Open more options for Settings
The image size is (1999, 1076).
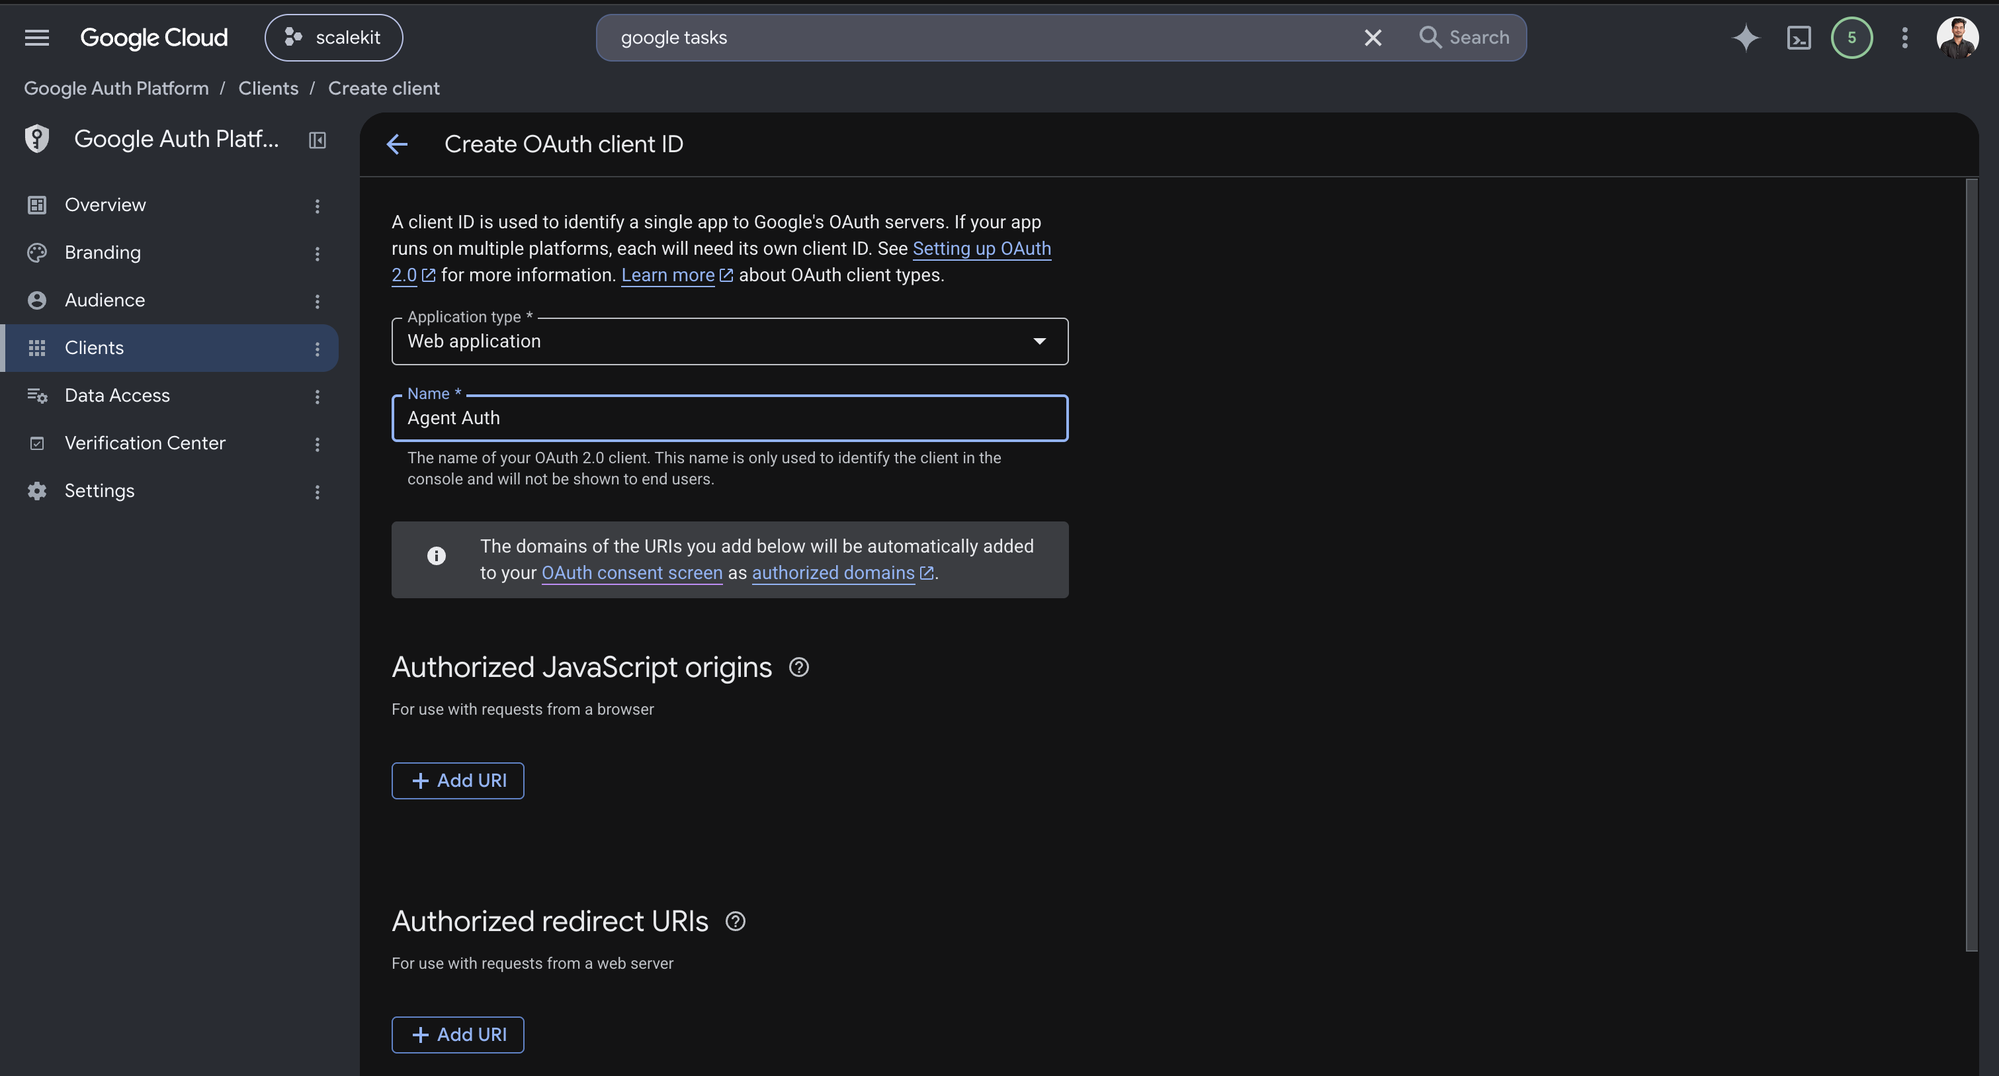[317, 492]
